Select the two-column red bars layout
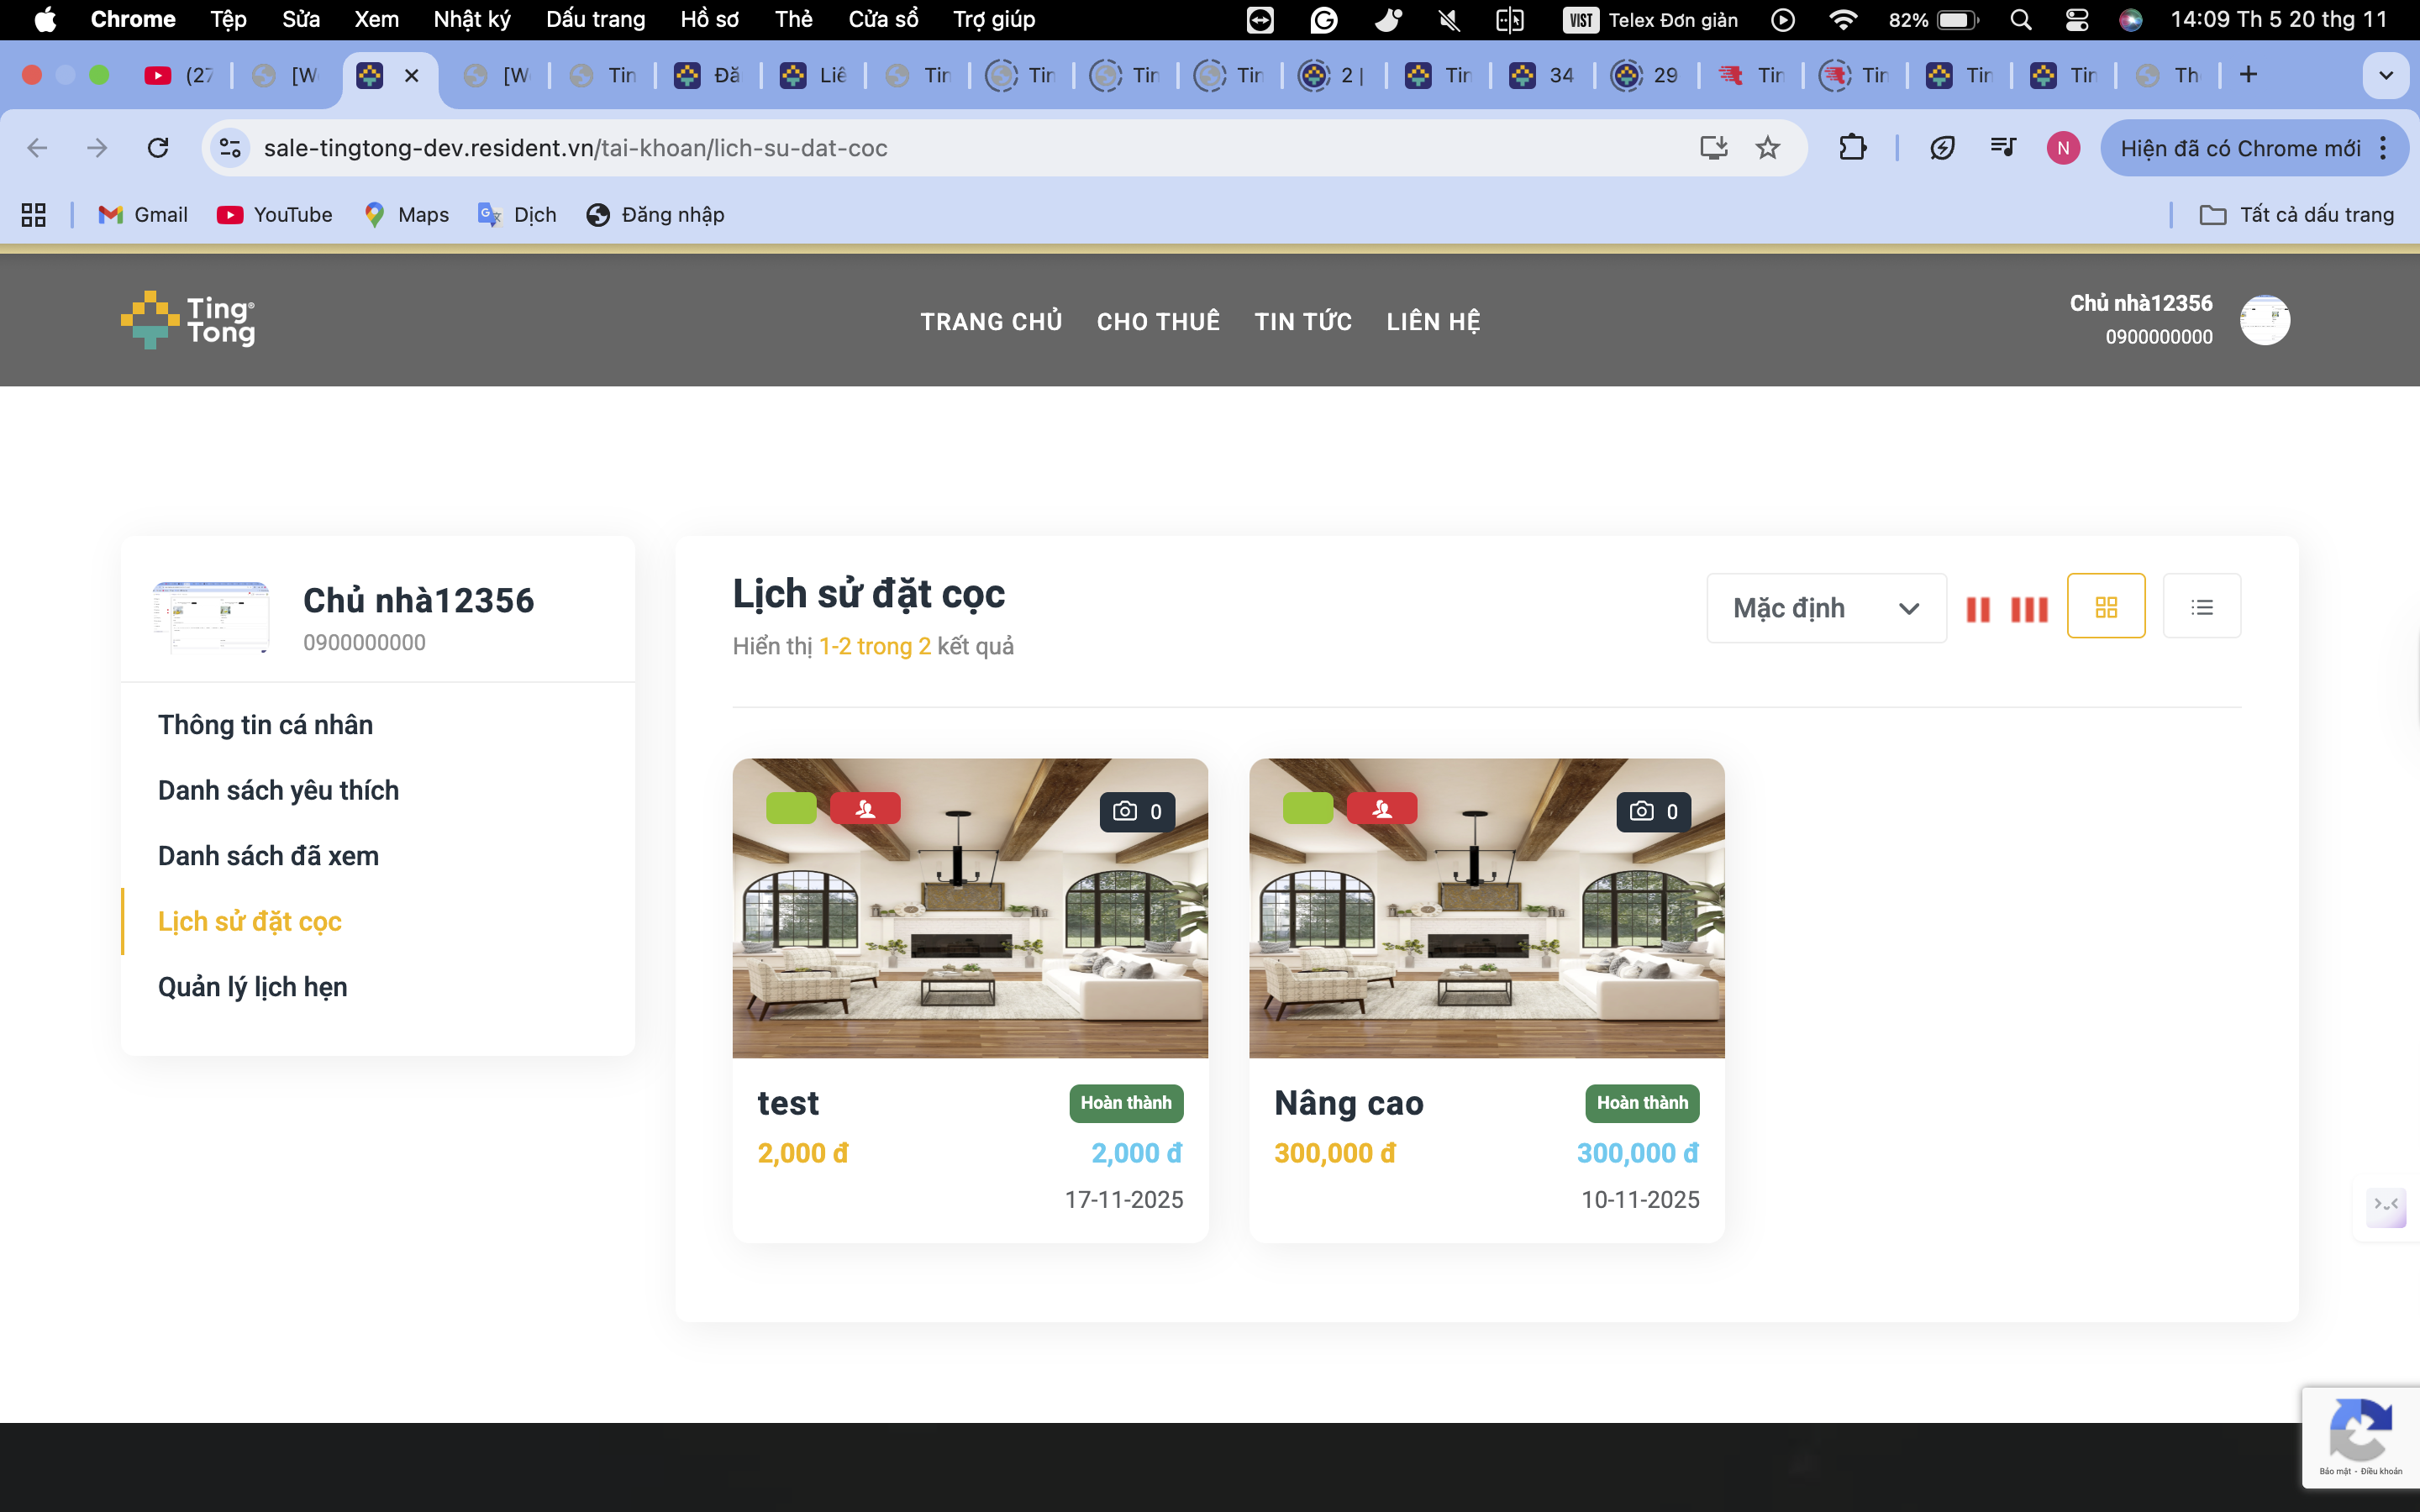Screen dimensions: 2420x1512 click(x=1977, y=609)
